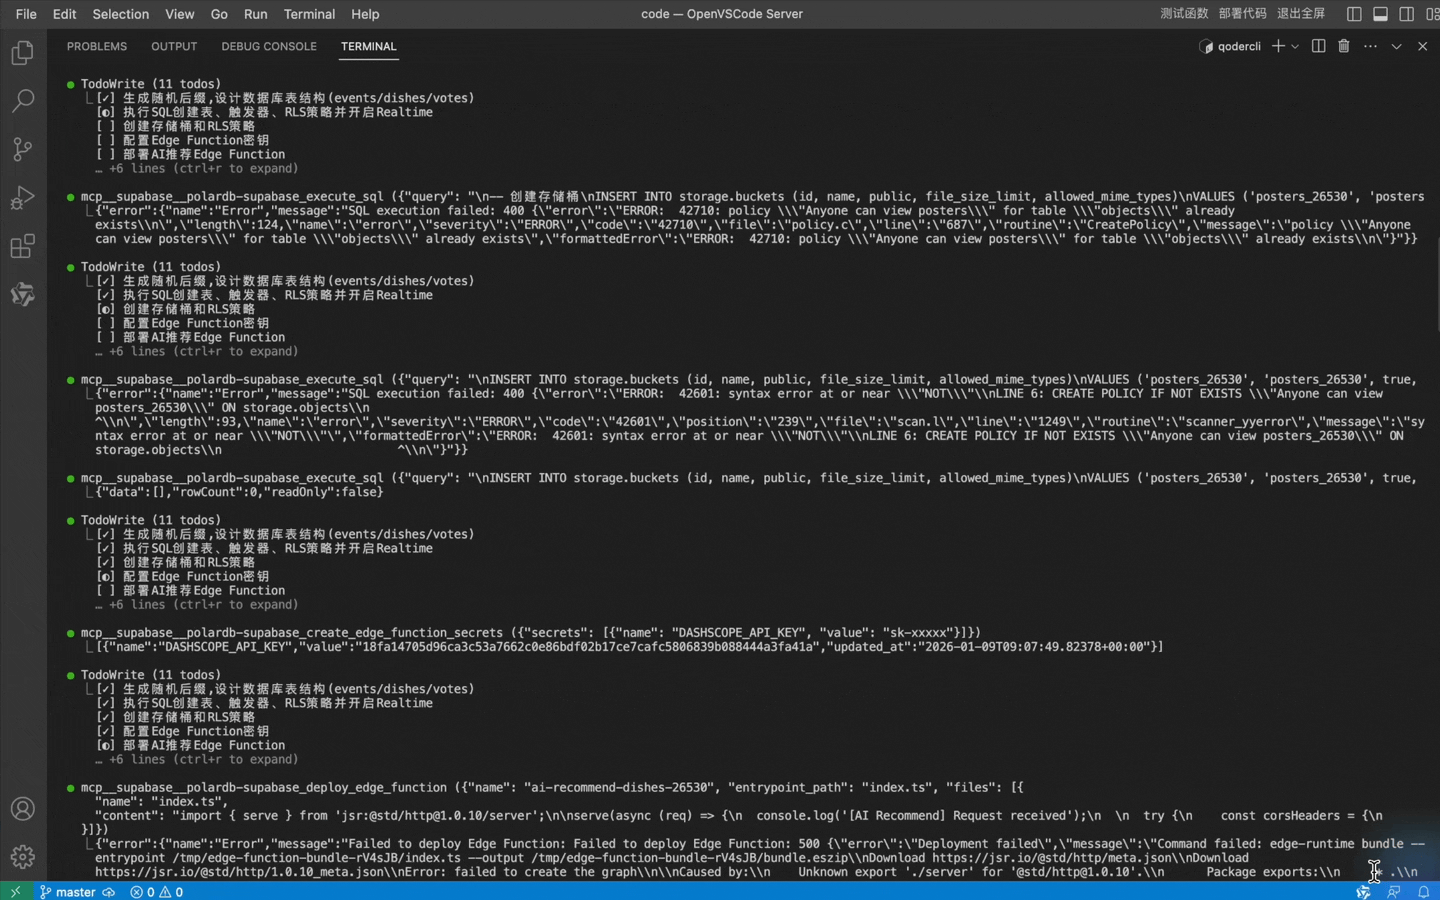Select the TERMINAL tab
This screenshot has height=900, width=1440.
click(368, 46)
